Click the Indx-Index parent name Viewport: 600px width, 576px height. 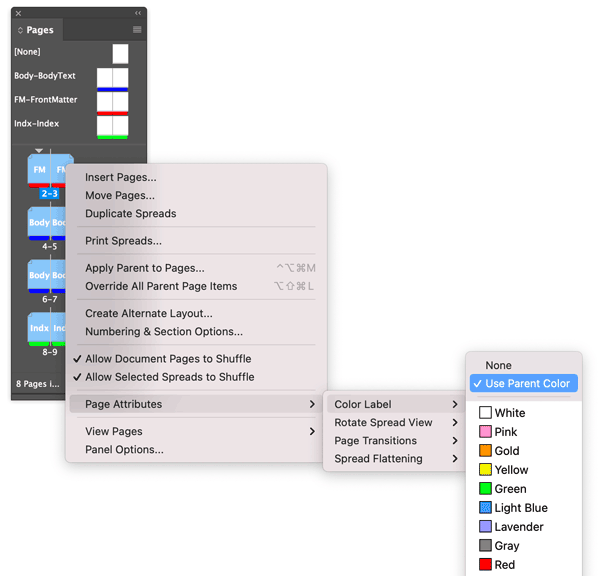(36, 124)
